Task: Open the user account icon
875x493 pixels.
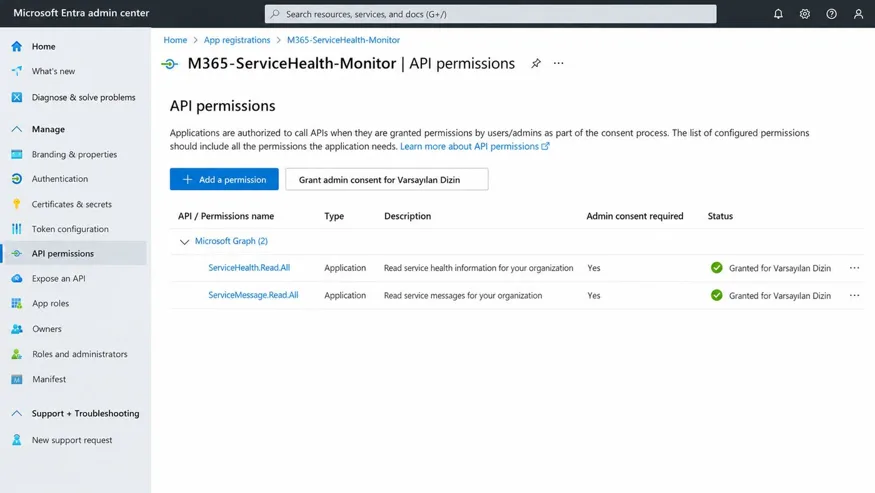Action: click(x=858, y=14)
